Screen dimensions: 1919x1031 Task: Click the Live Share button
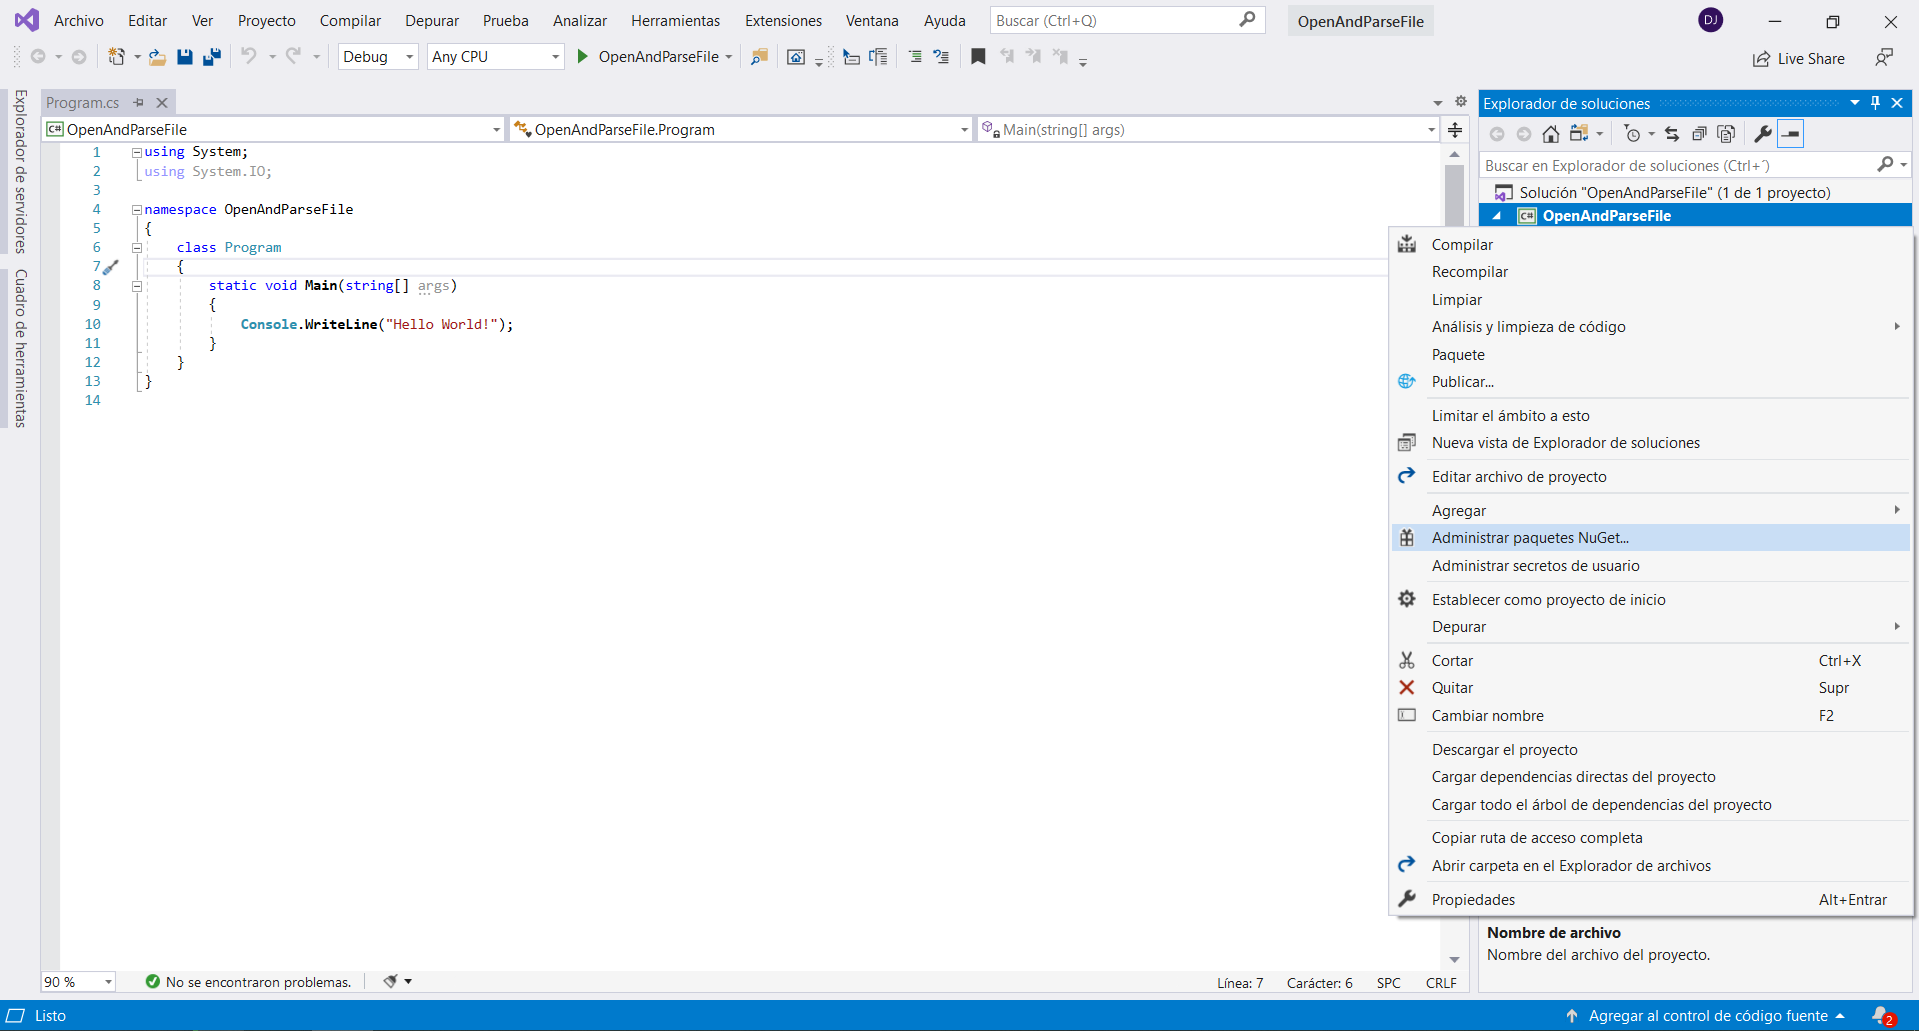click(x=1799, y=59)
